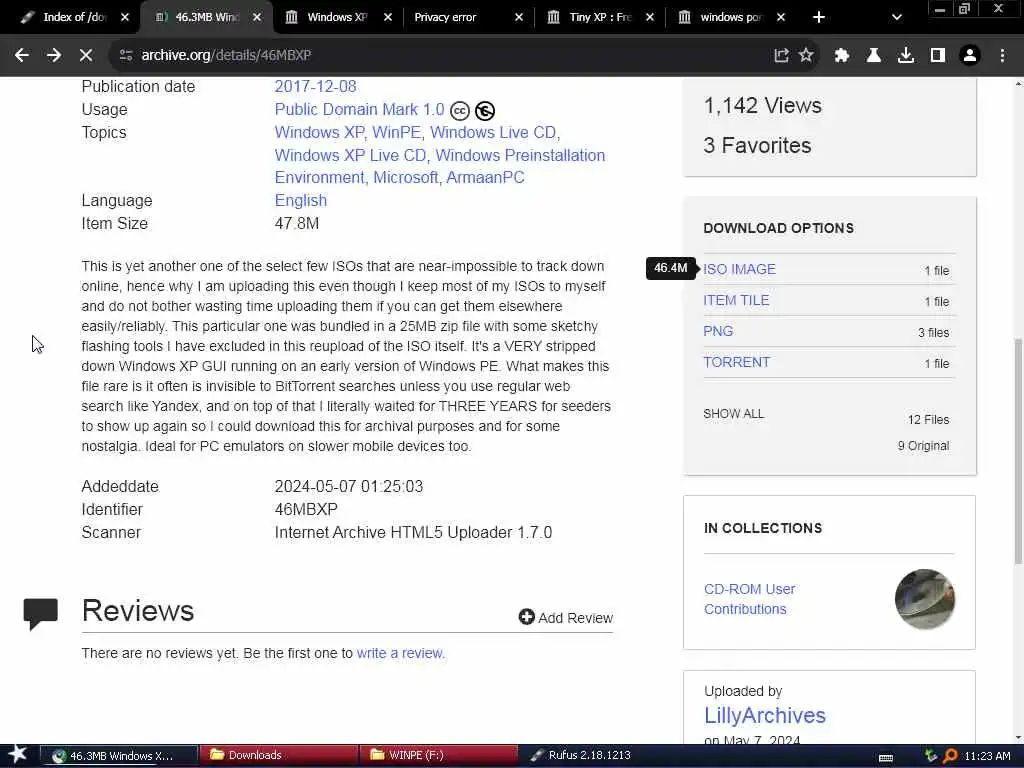
Task: Open the English language link
Action: [300, 200]
